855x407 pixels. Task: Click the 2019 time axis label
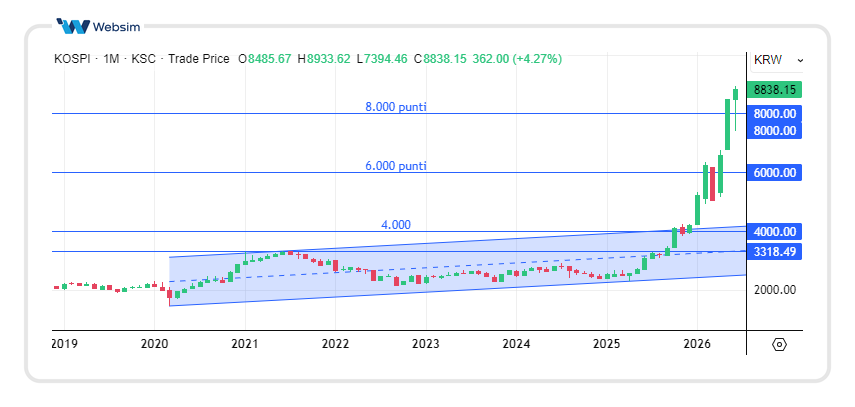coord(64,344)
